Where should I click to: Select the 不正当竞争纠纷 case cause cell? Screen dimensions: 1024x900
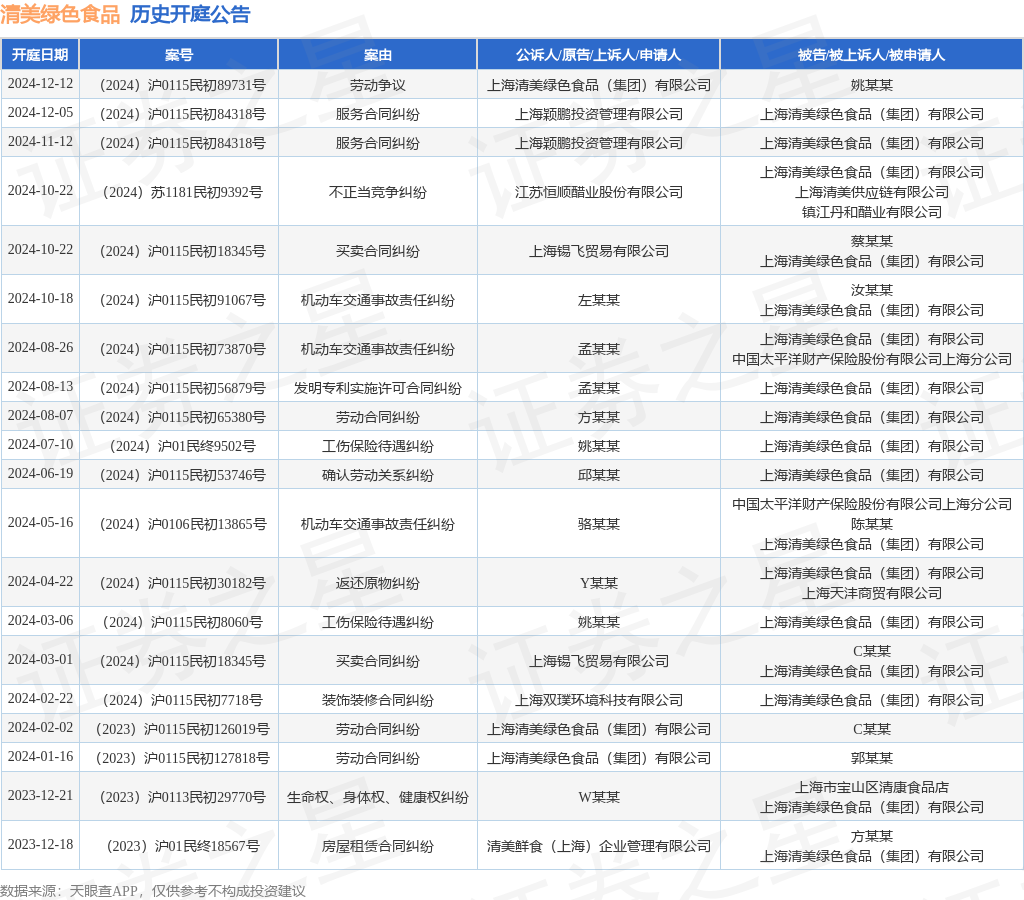(x=378, y=192)
